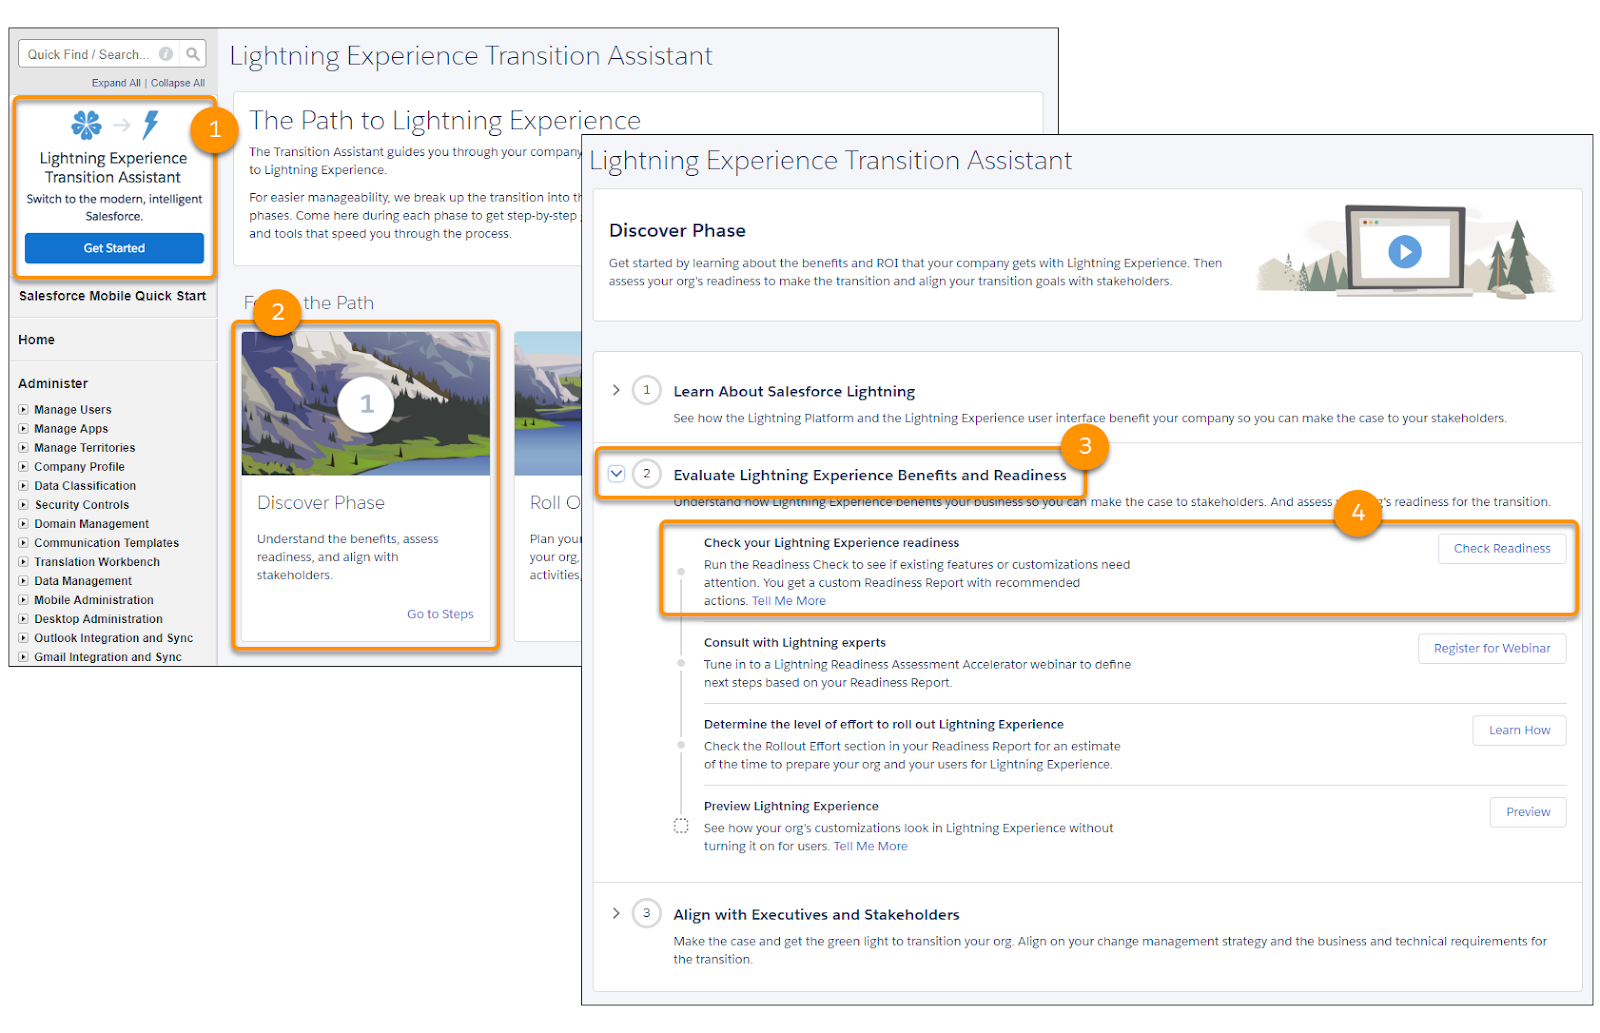Image resolution: width=1600 pixels, height=1033 pixels.
Task: Open Salesforce Mobile Quick Start
Action: pos(112,296)
